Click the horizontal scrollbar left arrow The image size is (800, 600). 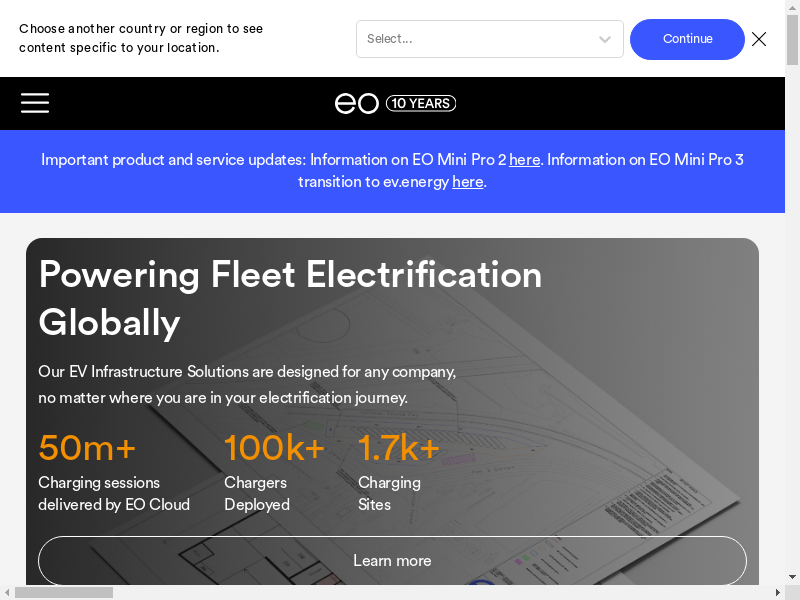[6, 592]
